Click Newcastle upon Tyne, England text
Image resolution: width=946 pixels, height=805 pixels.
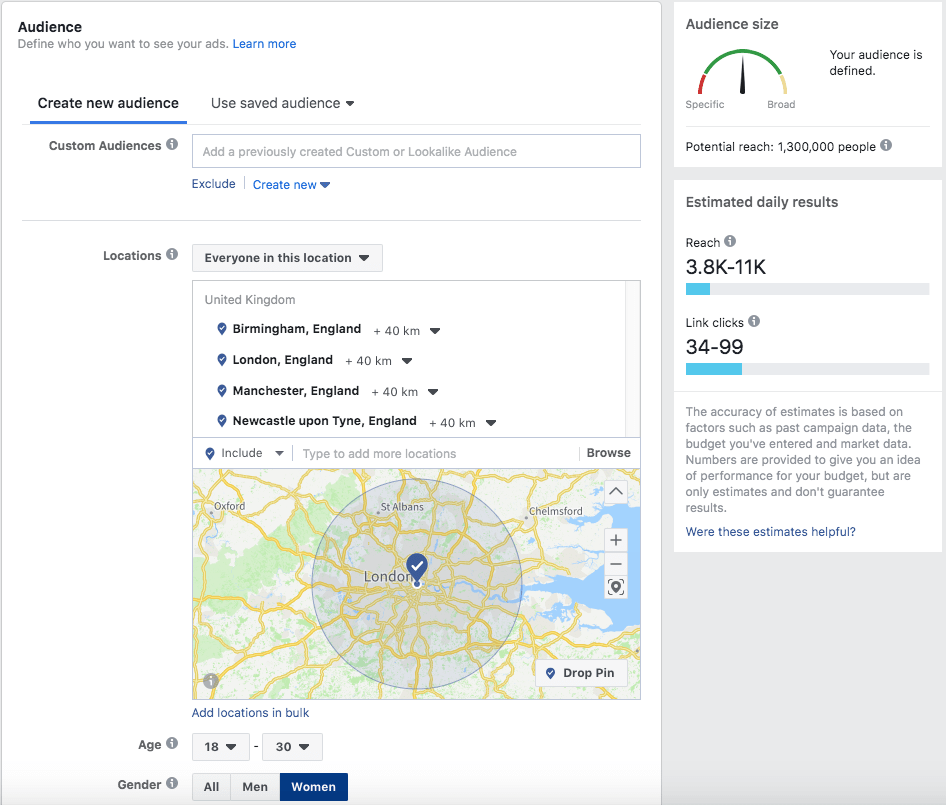coord(325,421)
